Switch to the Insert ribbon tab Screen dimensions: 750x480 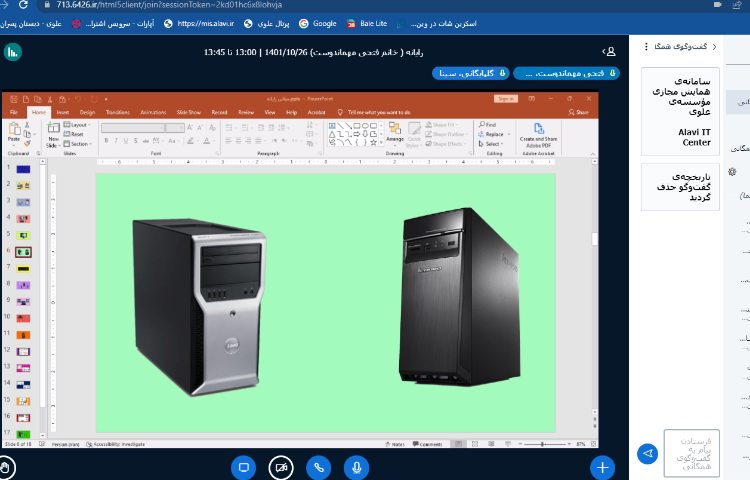click(x=62, y=112)
